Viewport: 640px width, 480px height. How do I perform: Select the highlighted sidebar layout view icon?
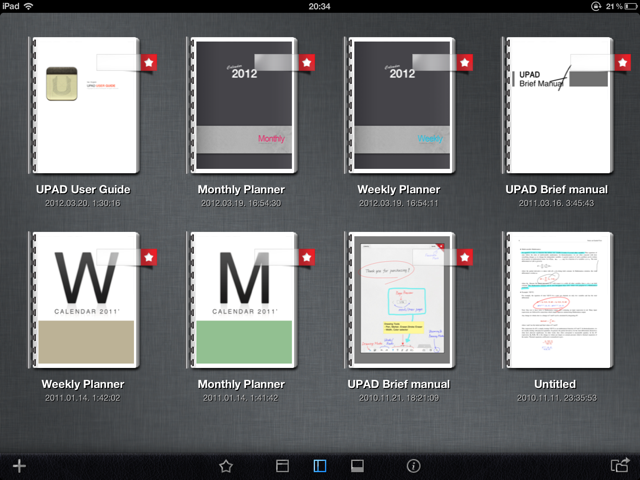click(320, 466)
